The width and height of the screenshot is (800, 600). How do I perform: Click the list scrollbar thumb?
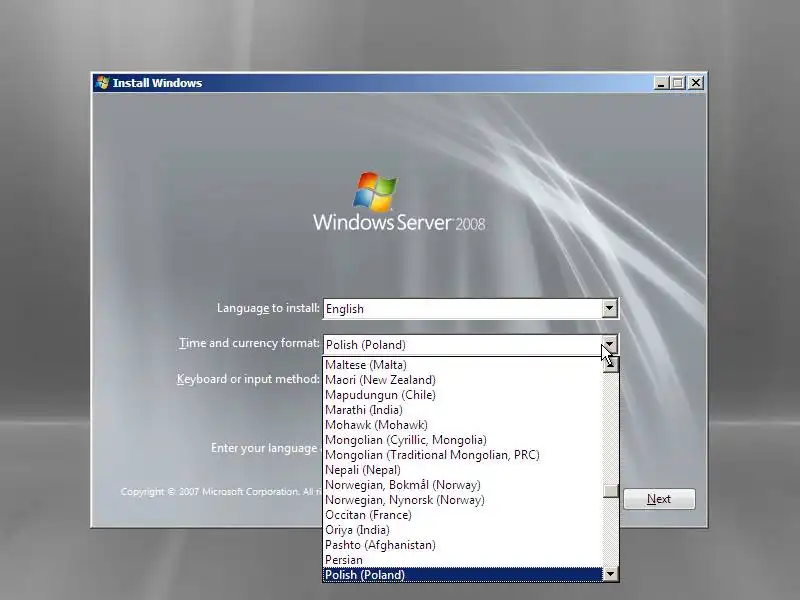click(611, 491)
